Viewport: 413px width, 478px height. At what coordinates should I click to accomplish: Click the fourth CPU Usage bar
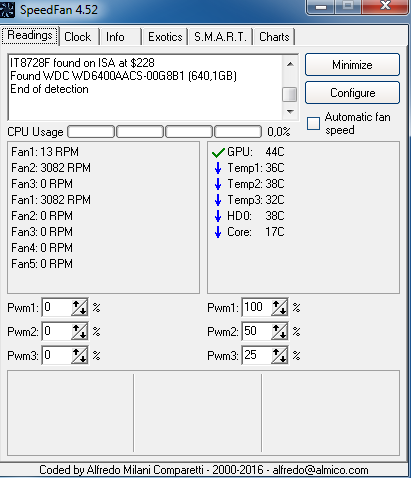(x=238, y=132)
